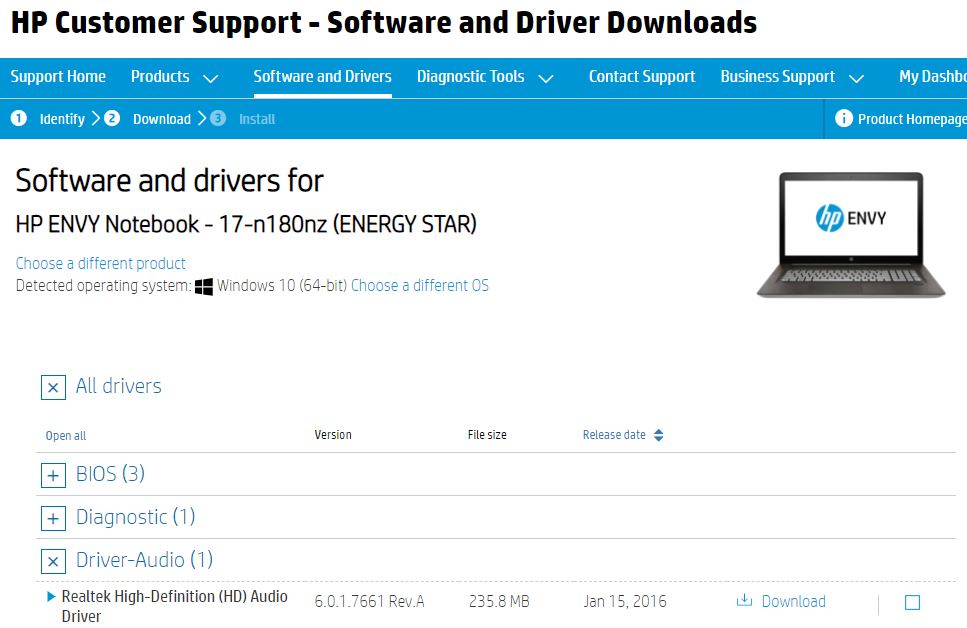Click Choose a different OS link
Viewport: 967px width, 628px height.
pyautogui.click(x=420, y=286)
